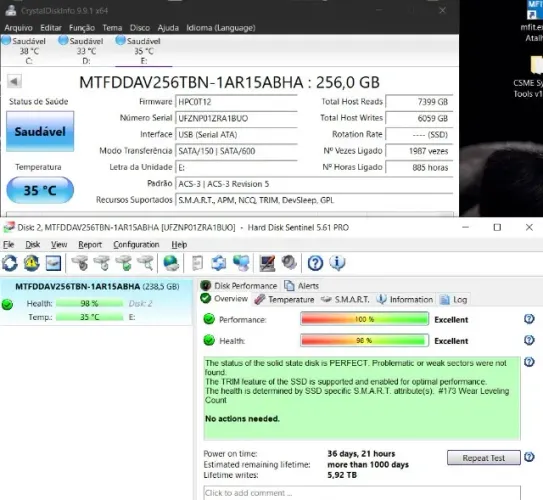This screenshot has width=543, height=500.
Task: Select drive D: Saudável status entry
Action: [82, 51]
